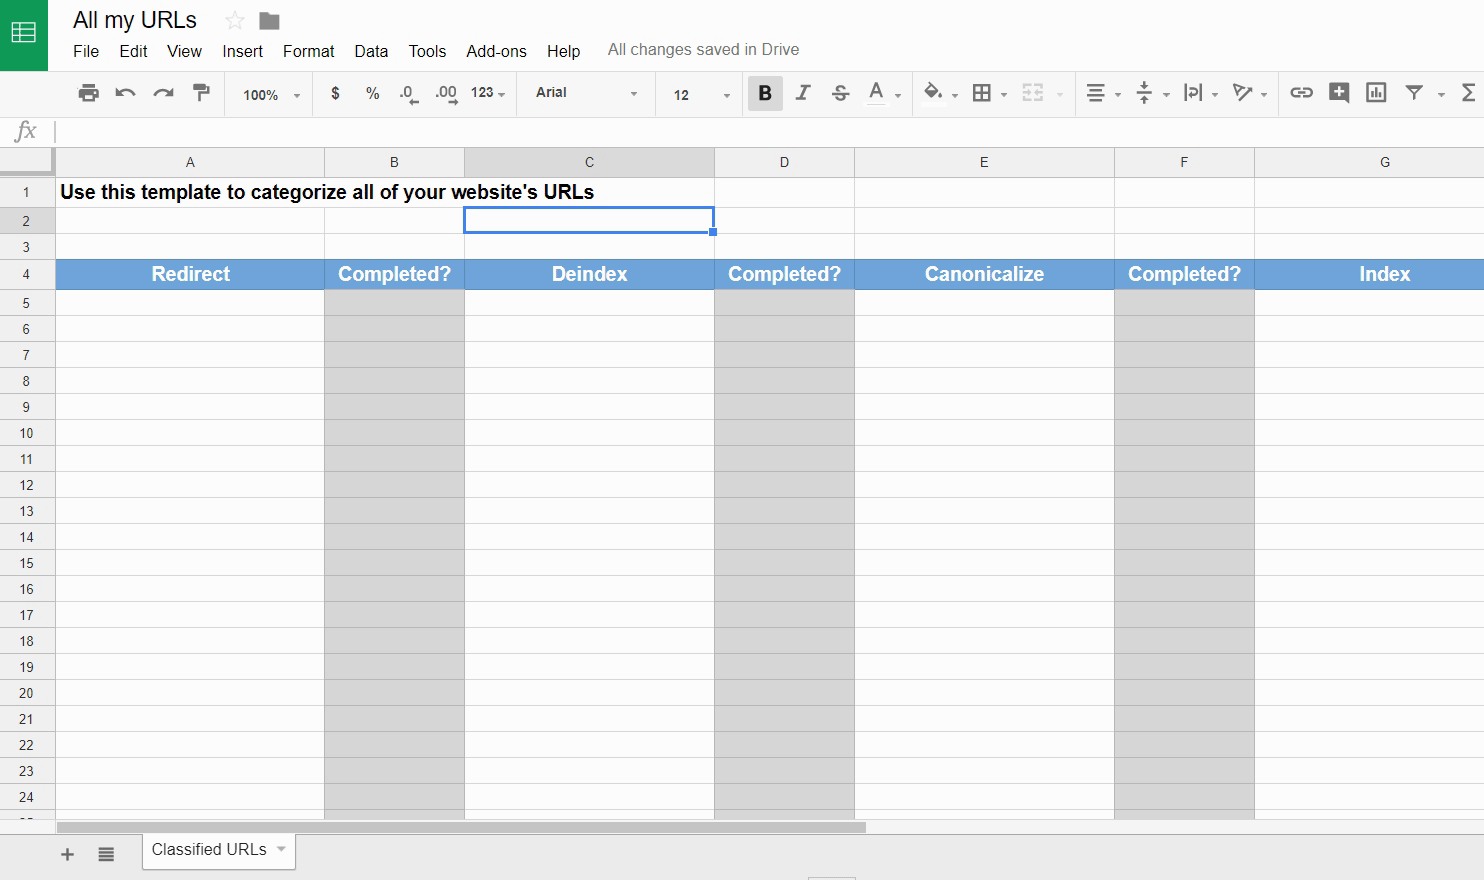Toggle italic formatting
Image resolution: width=1484 pixels, height=880 pixels.
[x=802, y=93]
